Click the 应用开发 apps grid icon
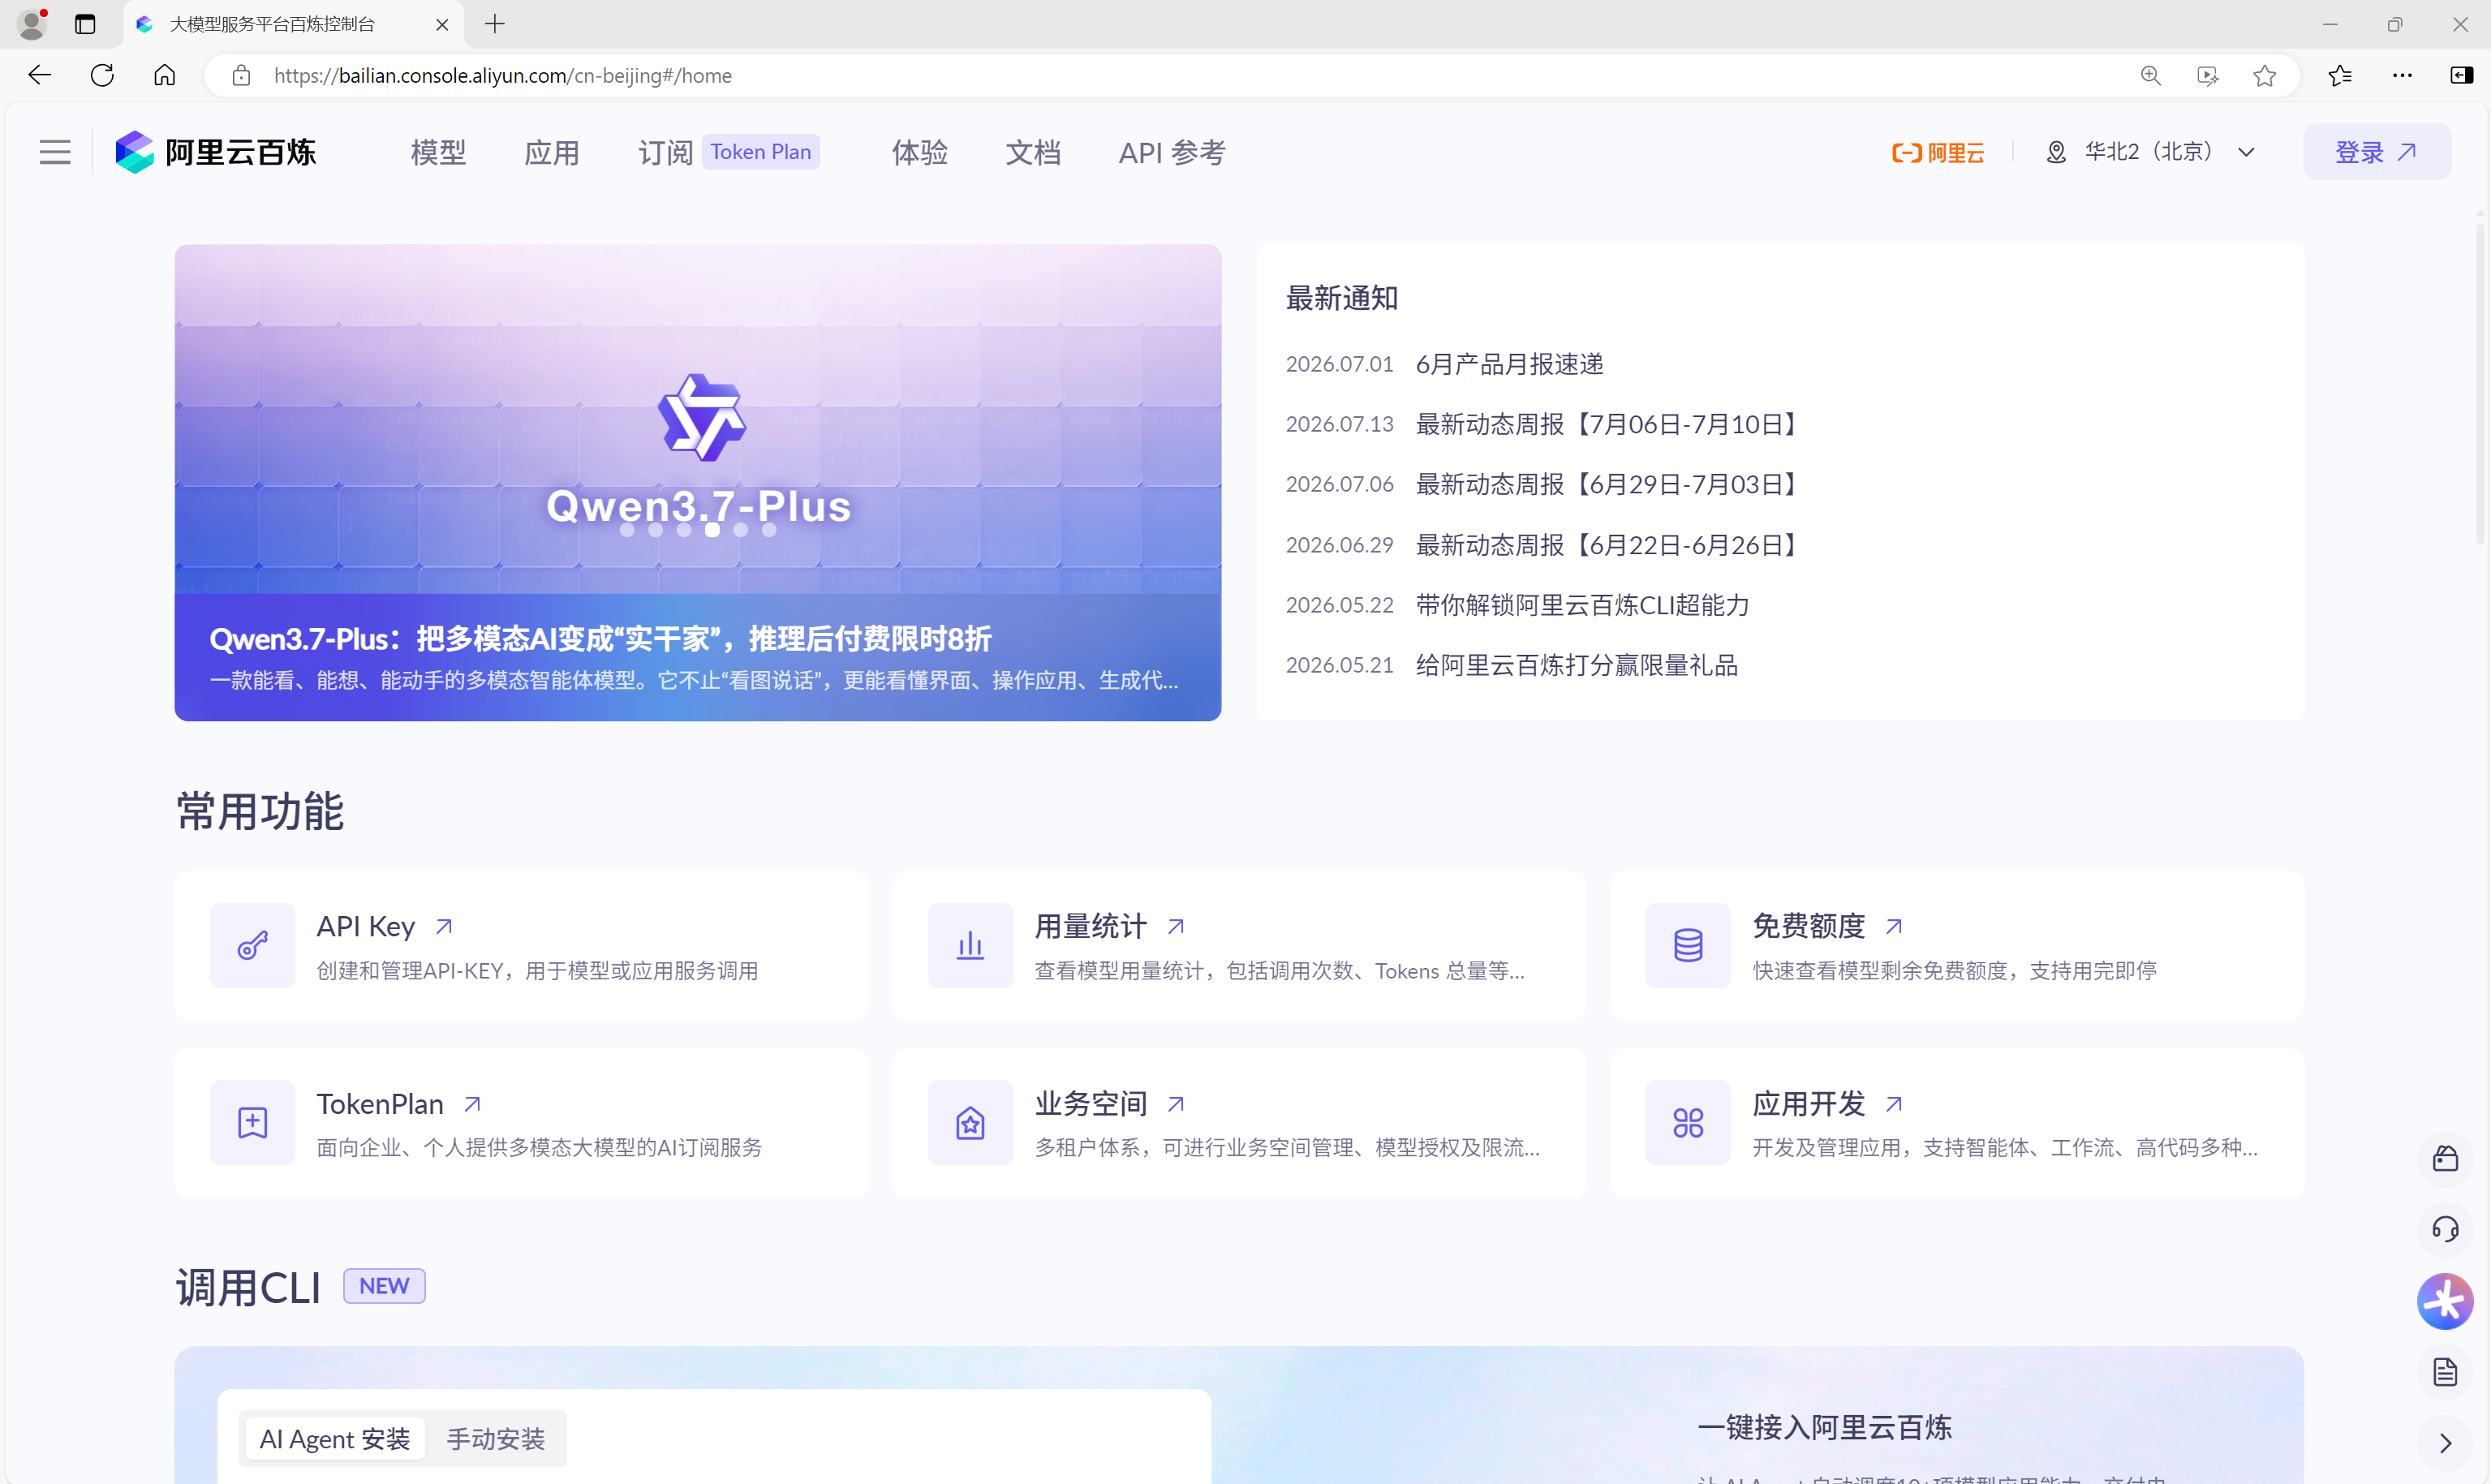 pyautogui.click(x=1688, y=1122)
